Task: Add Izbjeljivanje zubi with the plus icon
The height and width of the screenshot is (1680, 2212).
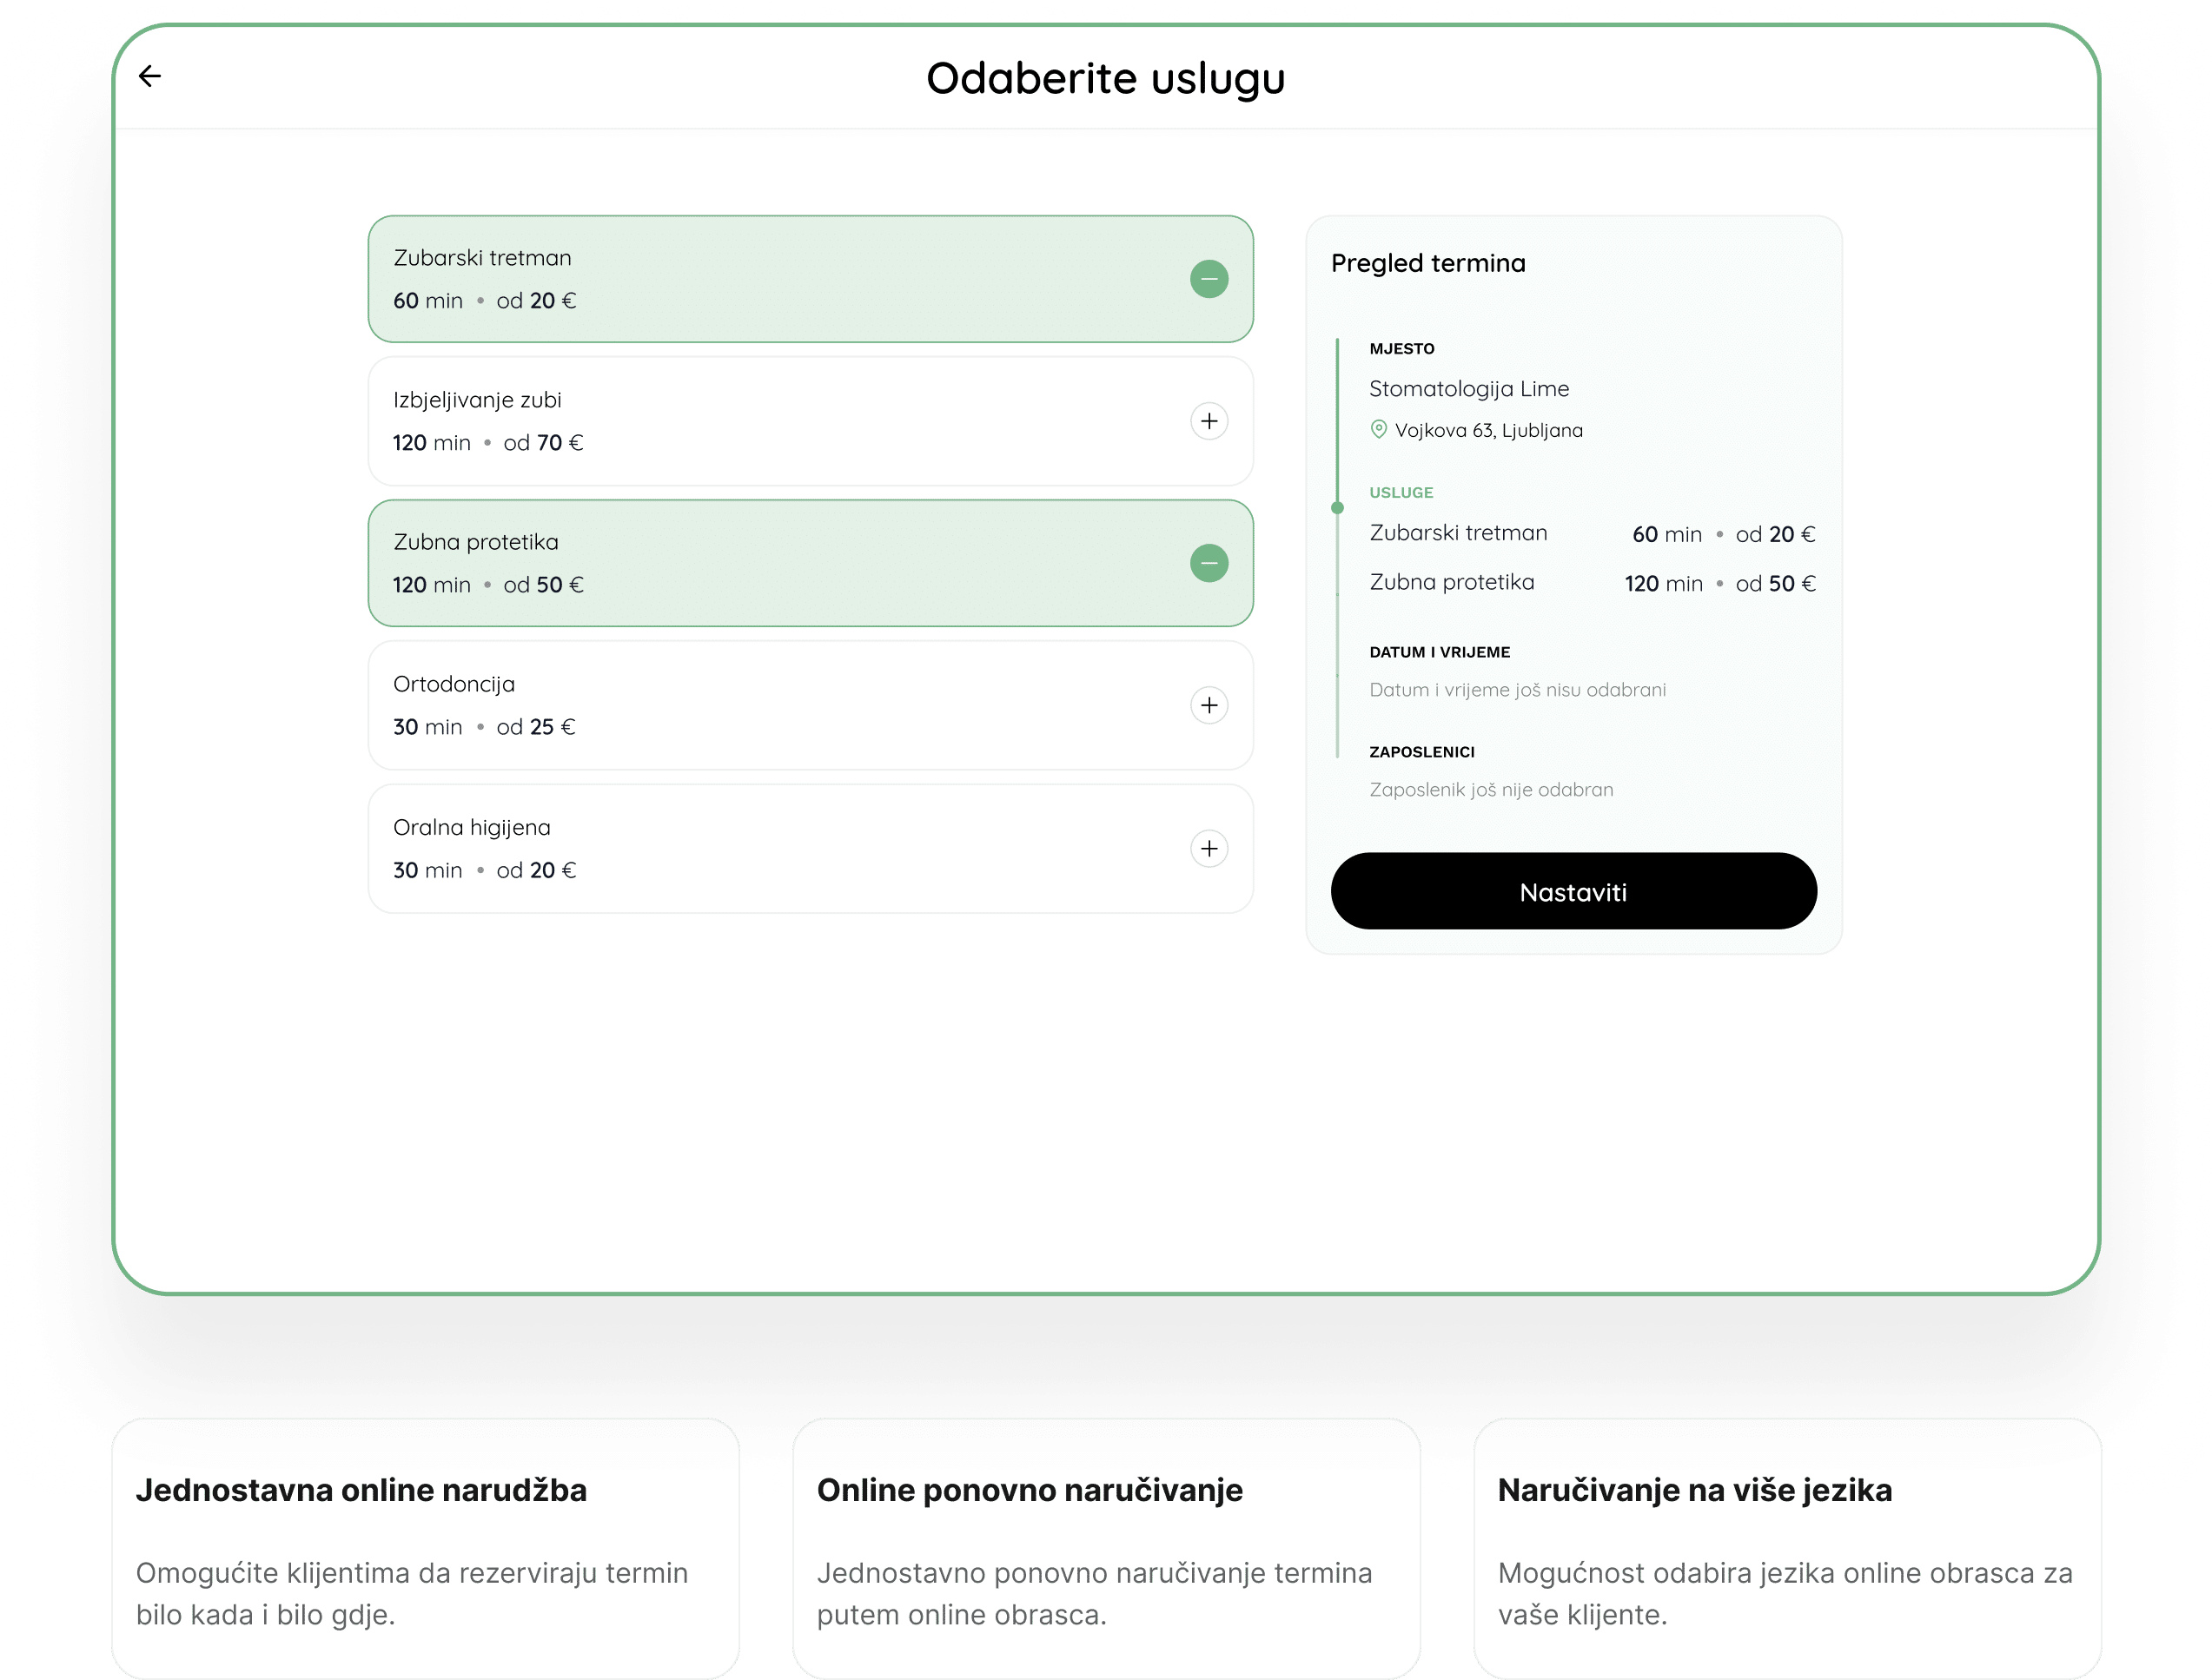Action: pyautogui.click(x=1209, y=421)
